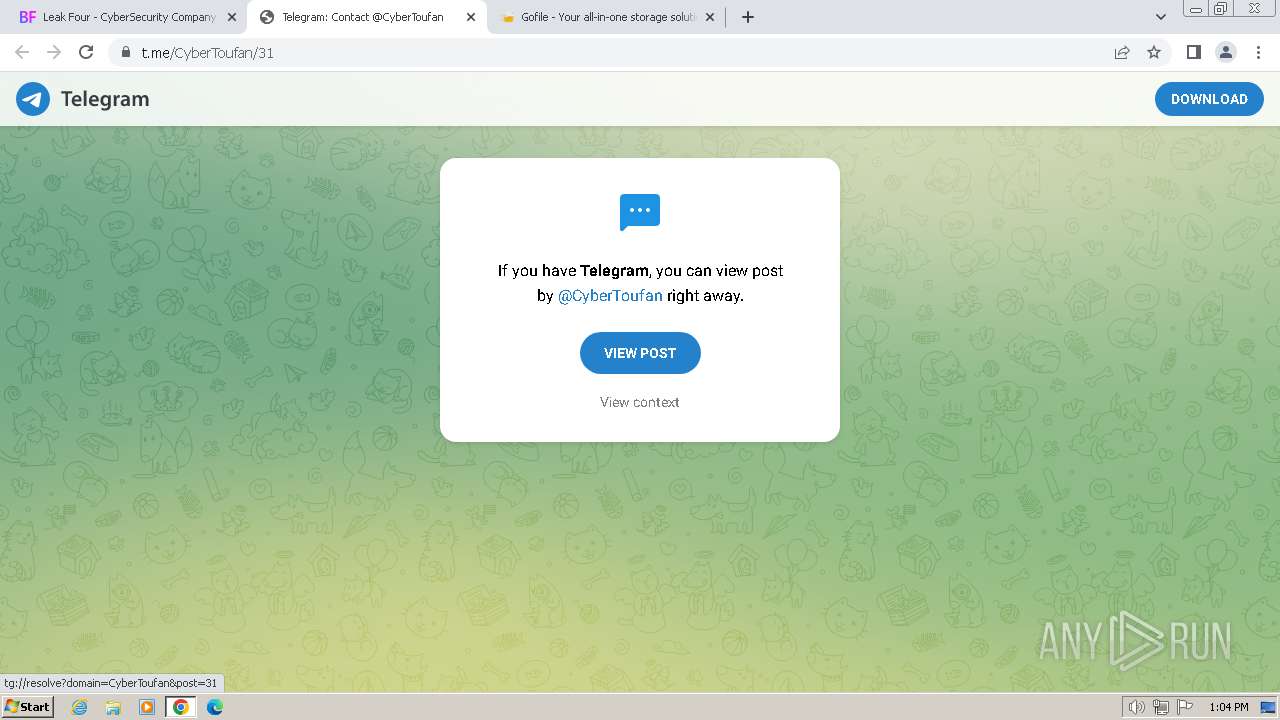This screenshot has height=720, width=1280.
Task: Open Chrome three-dot menu
Action: pyautogui.click(x=1258, y=52)
